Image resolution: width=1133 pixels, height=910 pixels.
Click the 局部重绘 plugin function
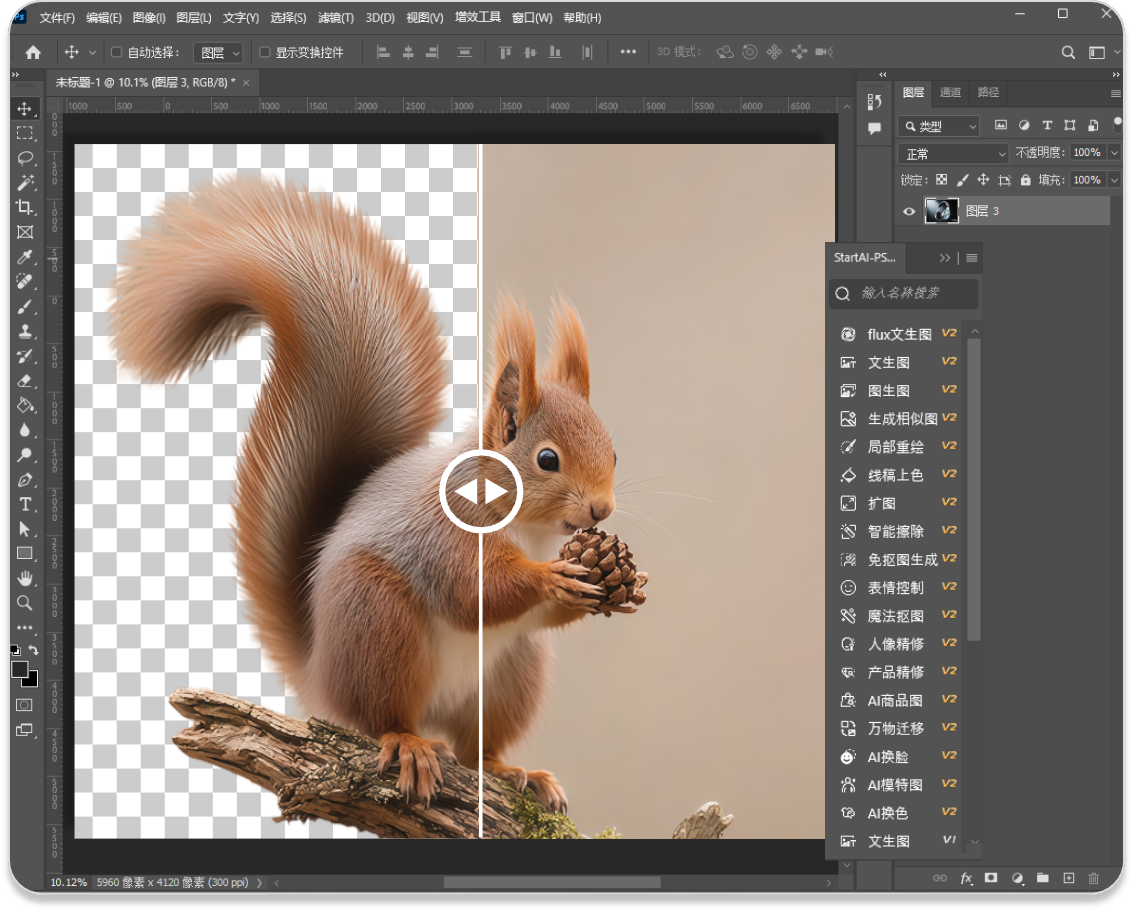point(895,447)
